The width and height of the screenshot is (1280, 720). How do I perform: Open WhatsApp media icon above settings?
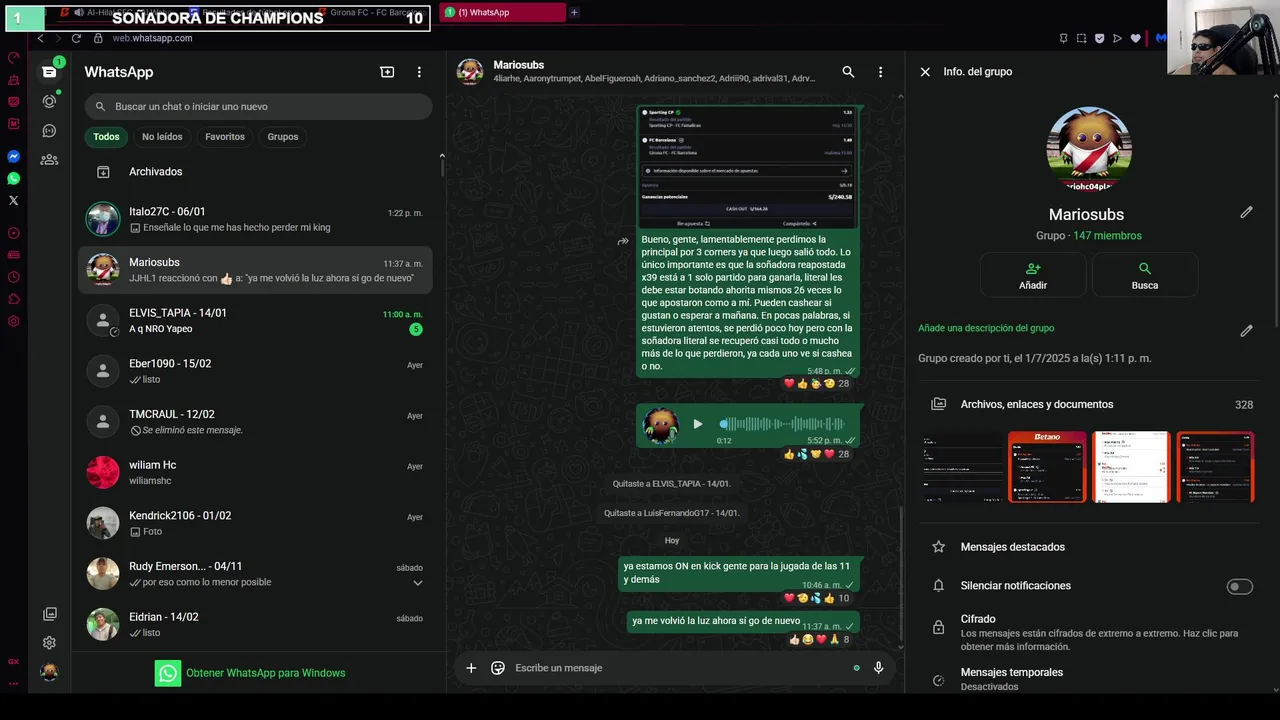point(49,614)
